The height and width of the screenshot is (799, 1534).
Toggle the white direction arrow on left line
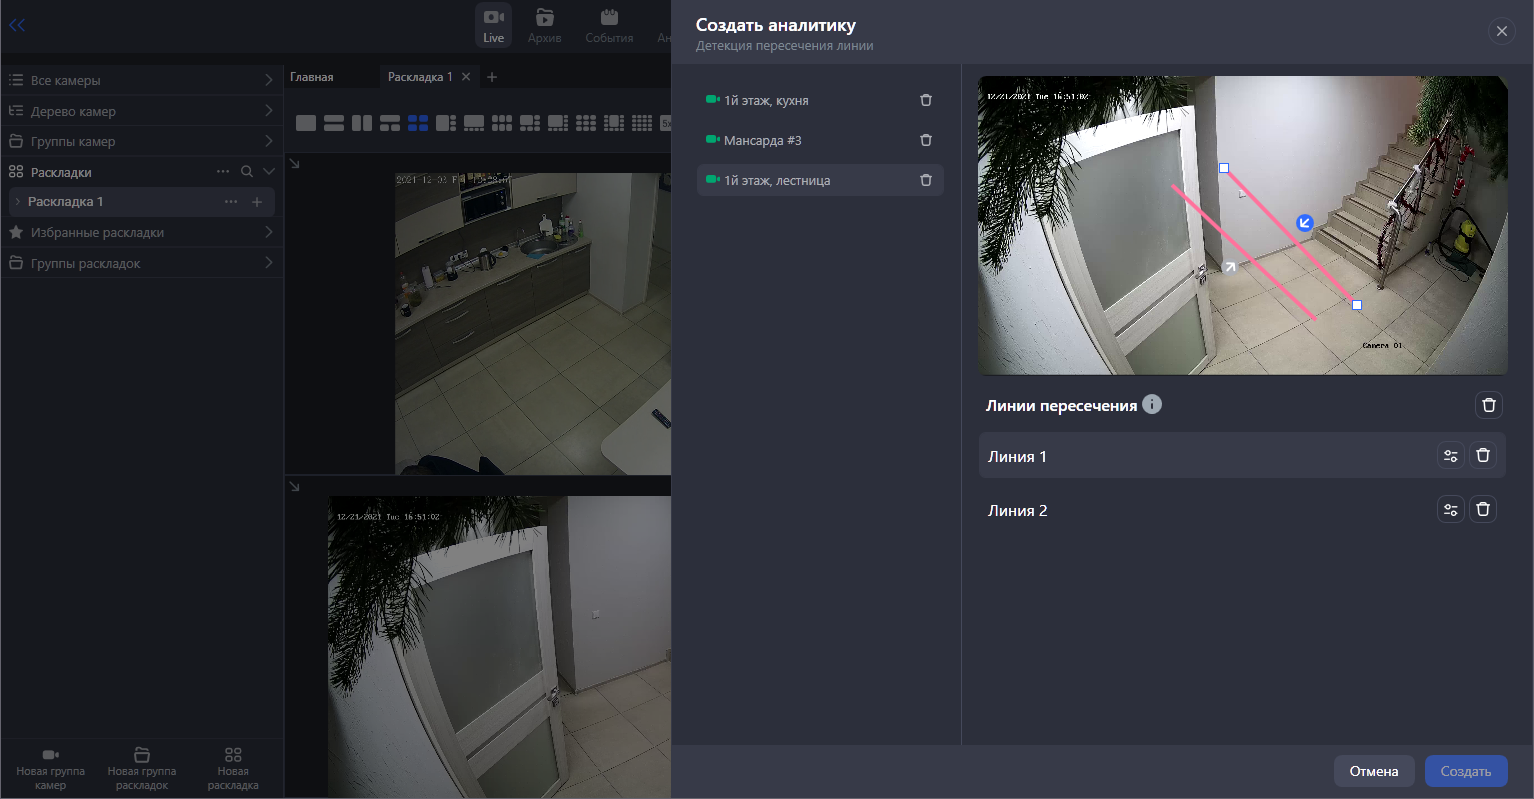(1230, 267)
